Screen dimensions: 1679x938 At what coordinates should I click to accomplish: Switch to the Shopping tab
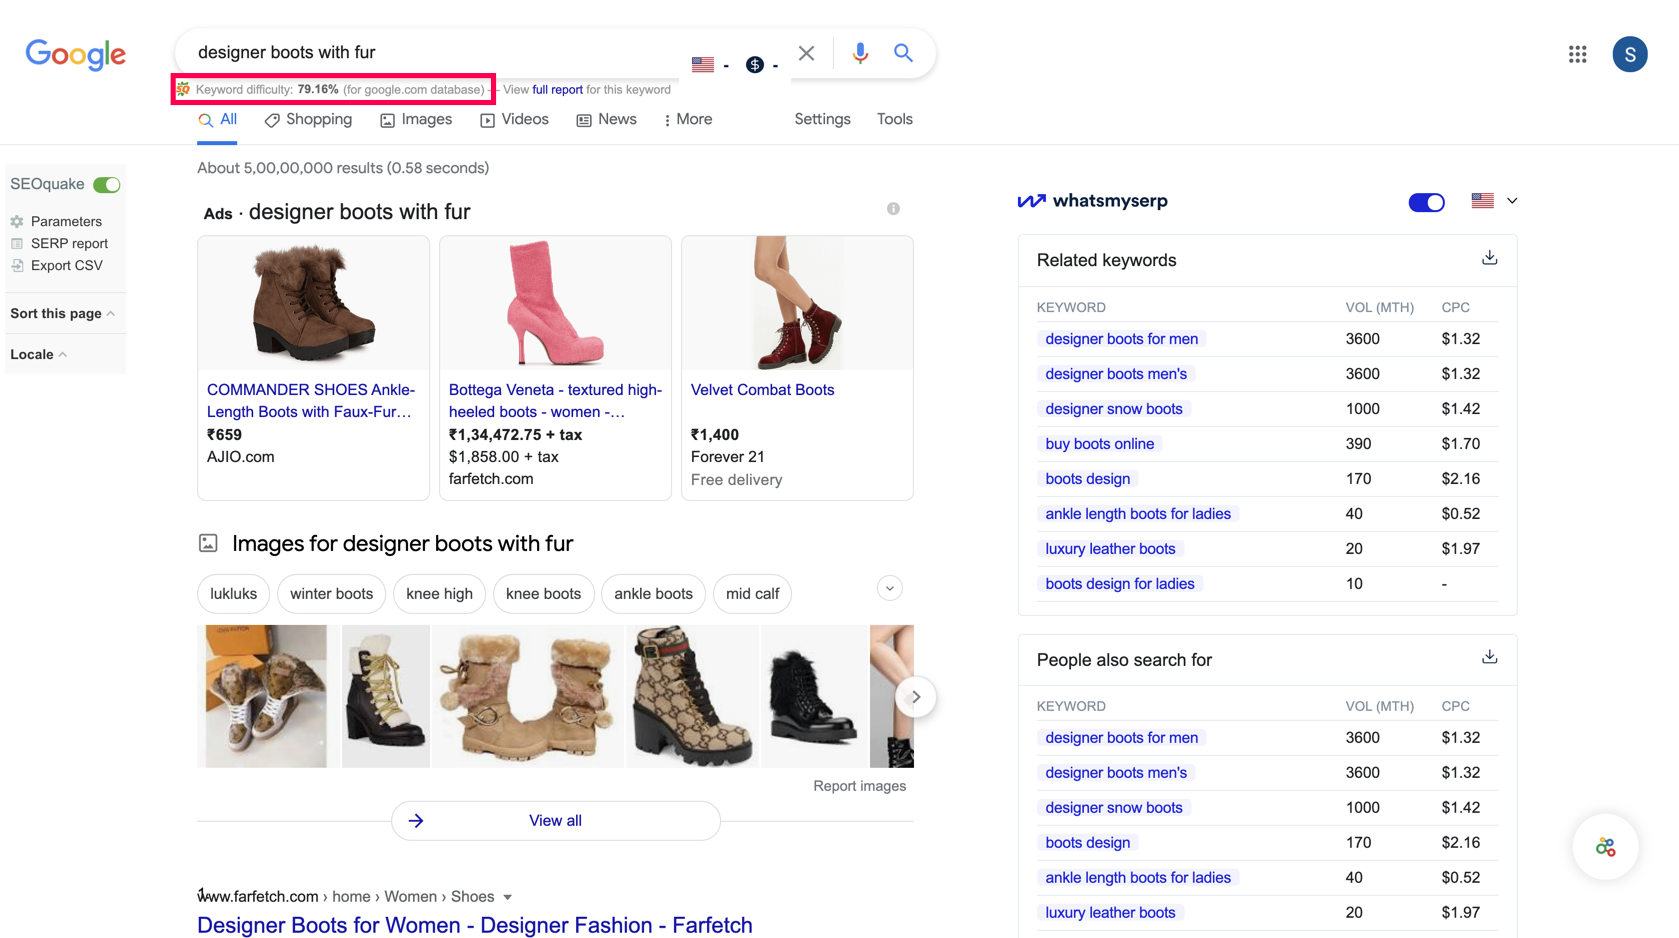click(308, 120)
